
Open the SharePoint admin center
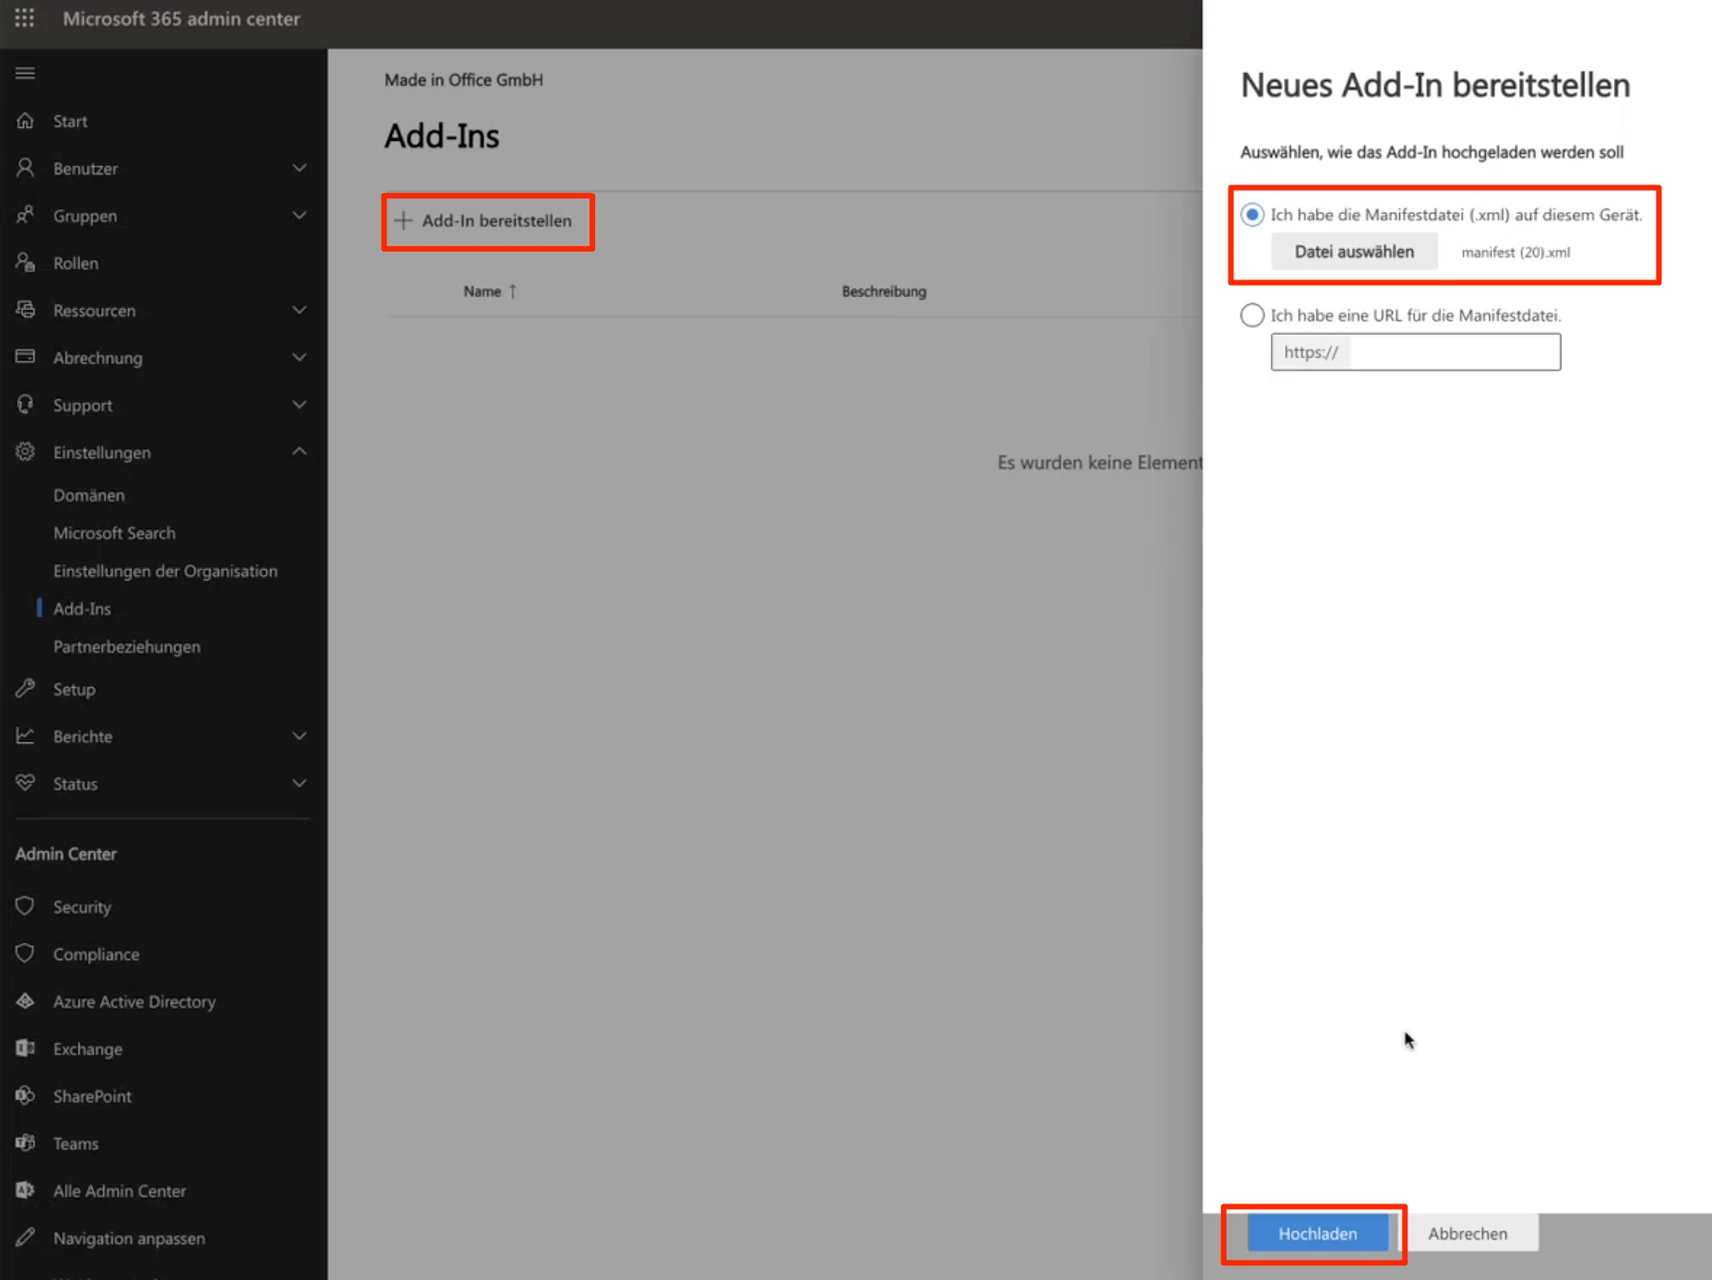92,1095
